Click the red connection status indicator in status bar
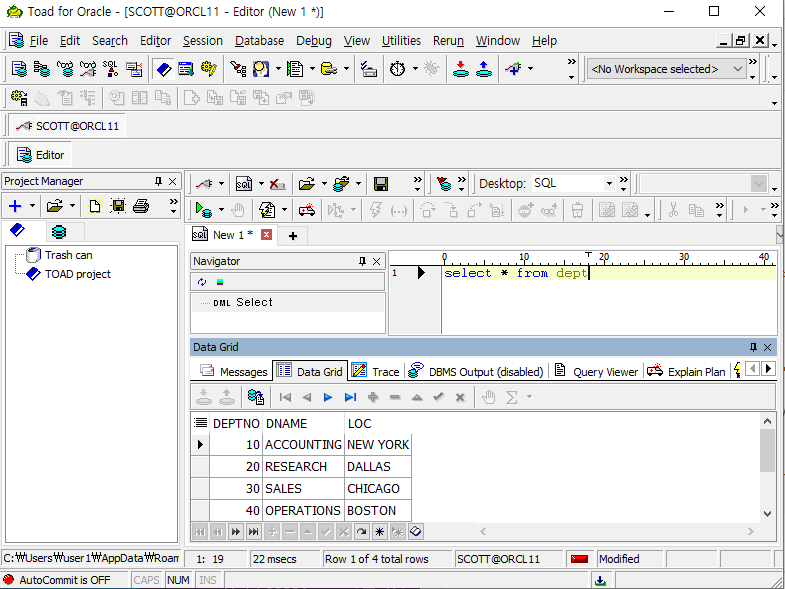The image size is (785, 589). [579, 559]
